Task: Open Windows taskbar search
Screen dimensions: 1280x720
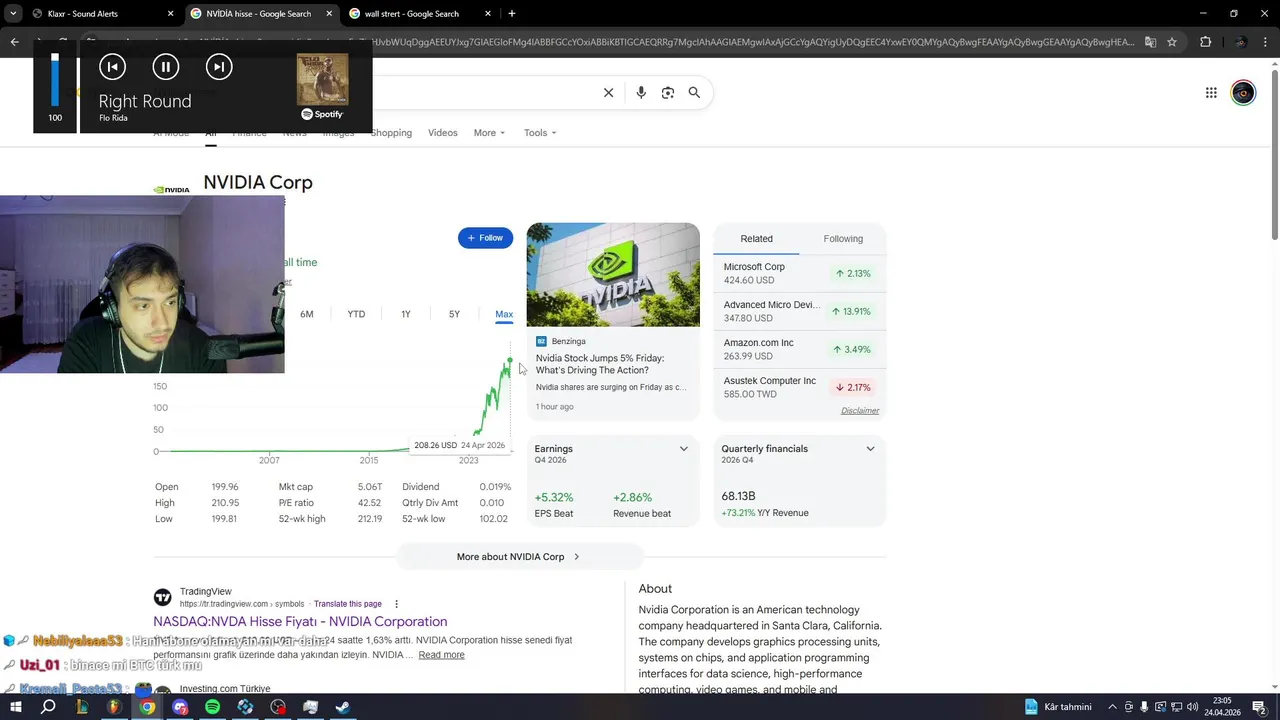Action: pos(48,707)
